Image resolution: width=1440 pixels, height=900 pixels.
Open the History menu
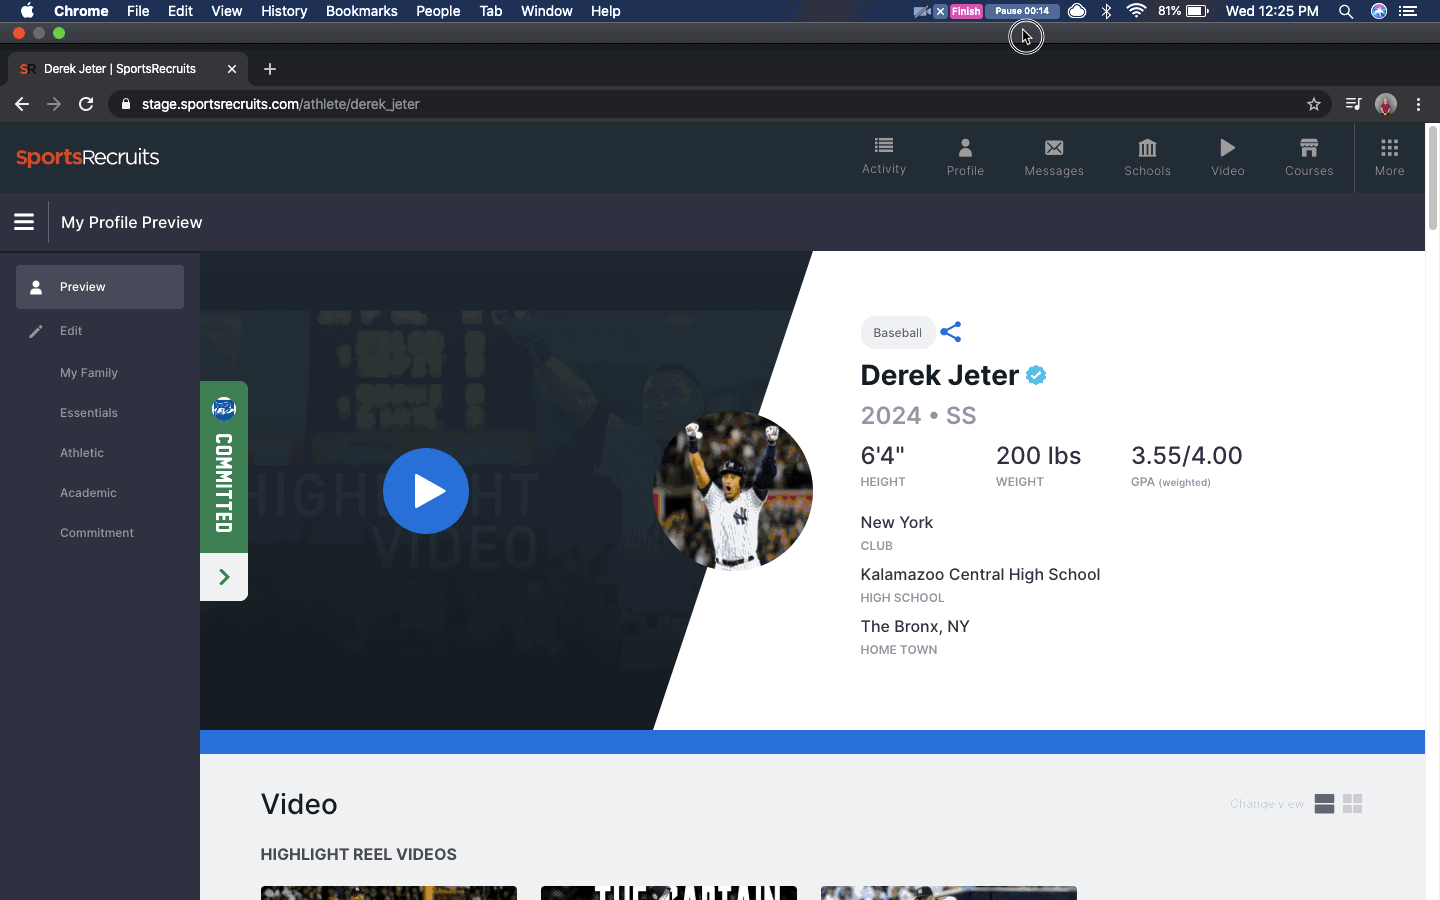[x=284, y=11]
